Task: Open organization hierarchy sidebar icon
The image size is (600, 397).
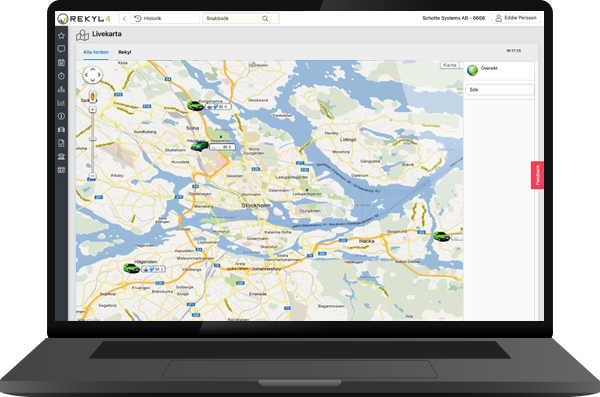Action: [x=61, y=89]
